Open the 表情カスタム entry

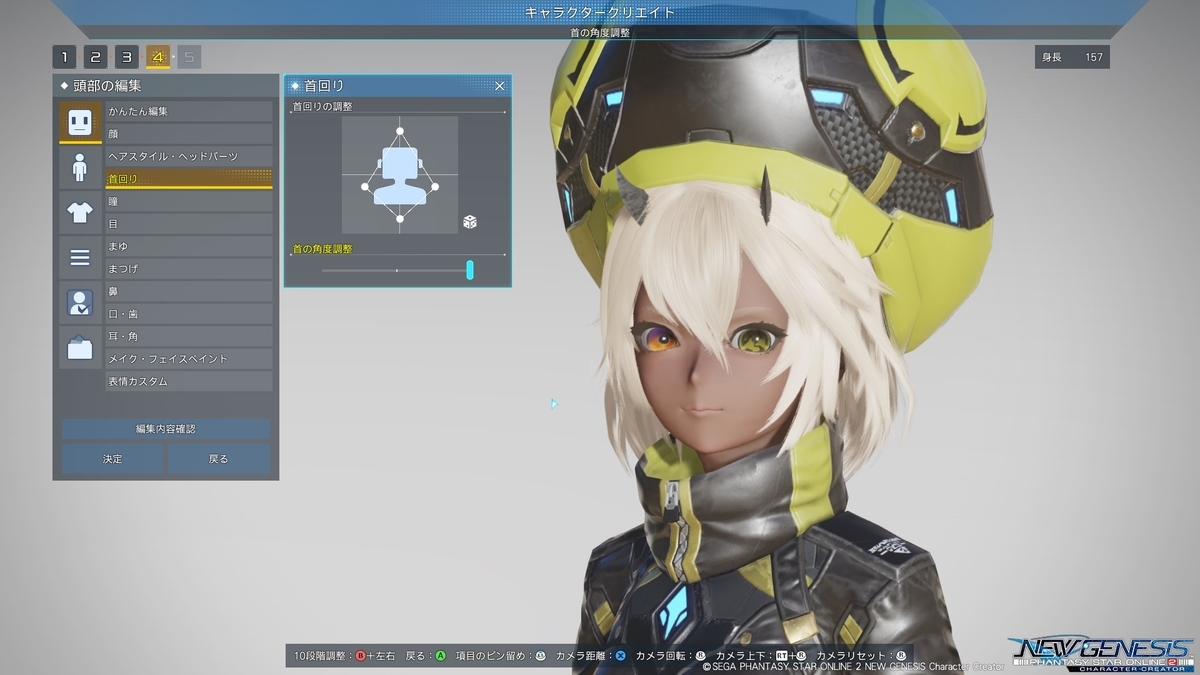coord(189,381)
